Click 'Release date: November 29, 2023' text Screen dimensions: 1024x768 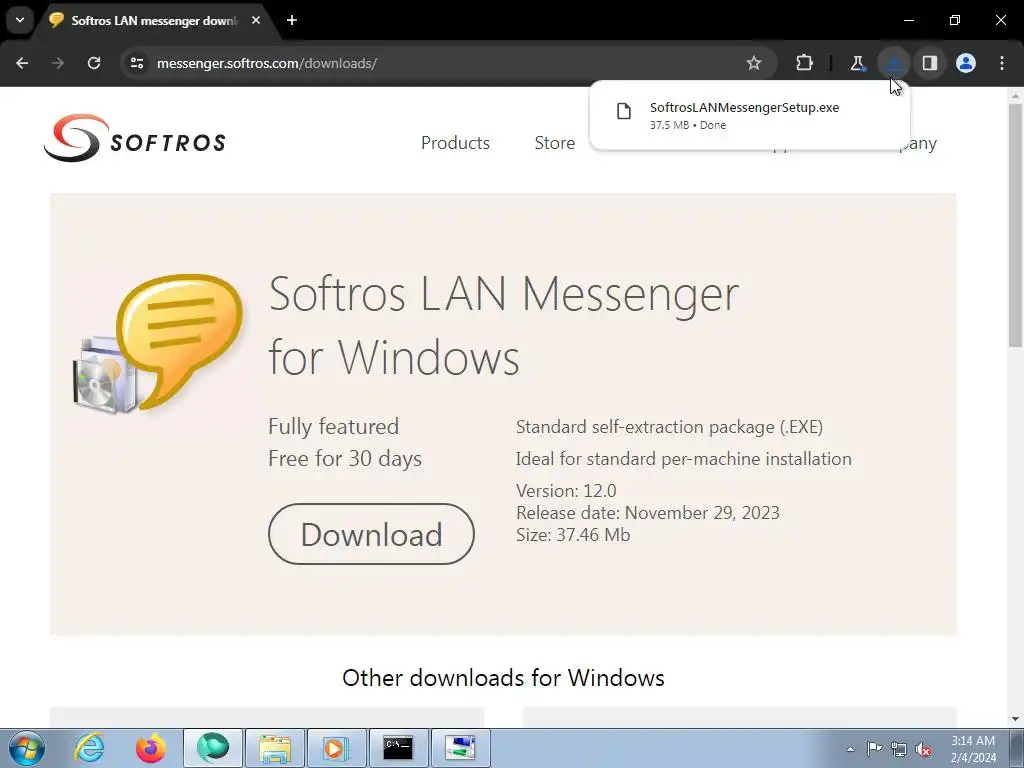tap(647, 513)
